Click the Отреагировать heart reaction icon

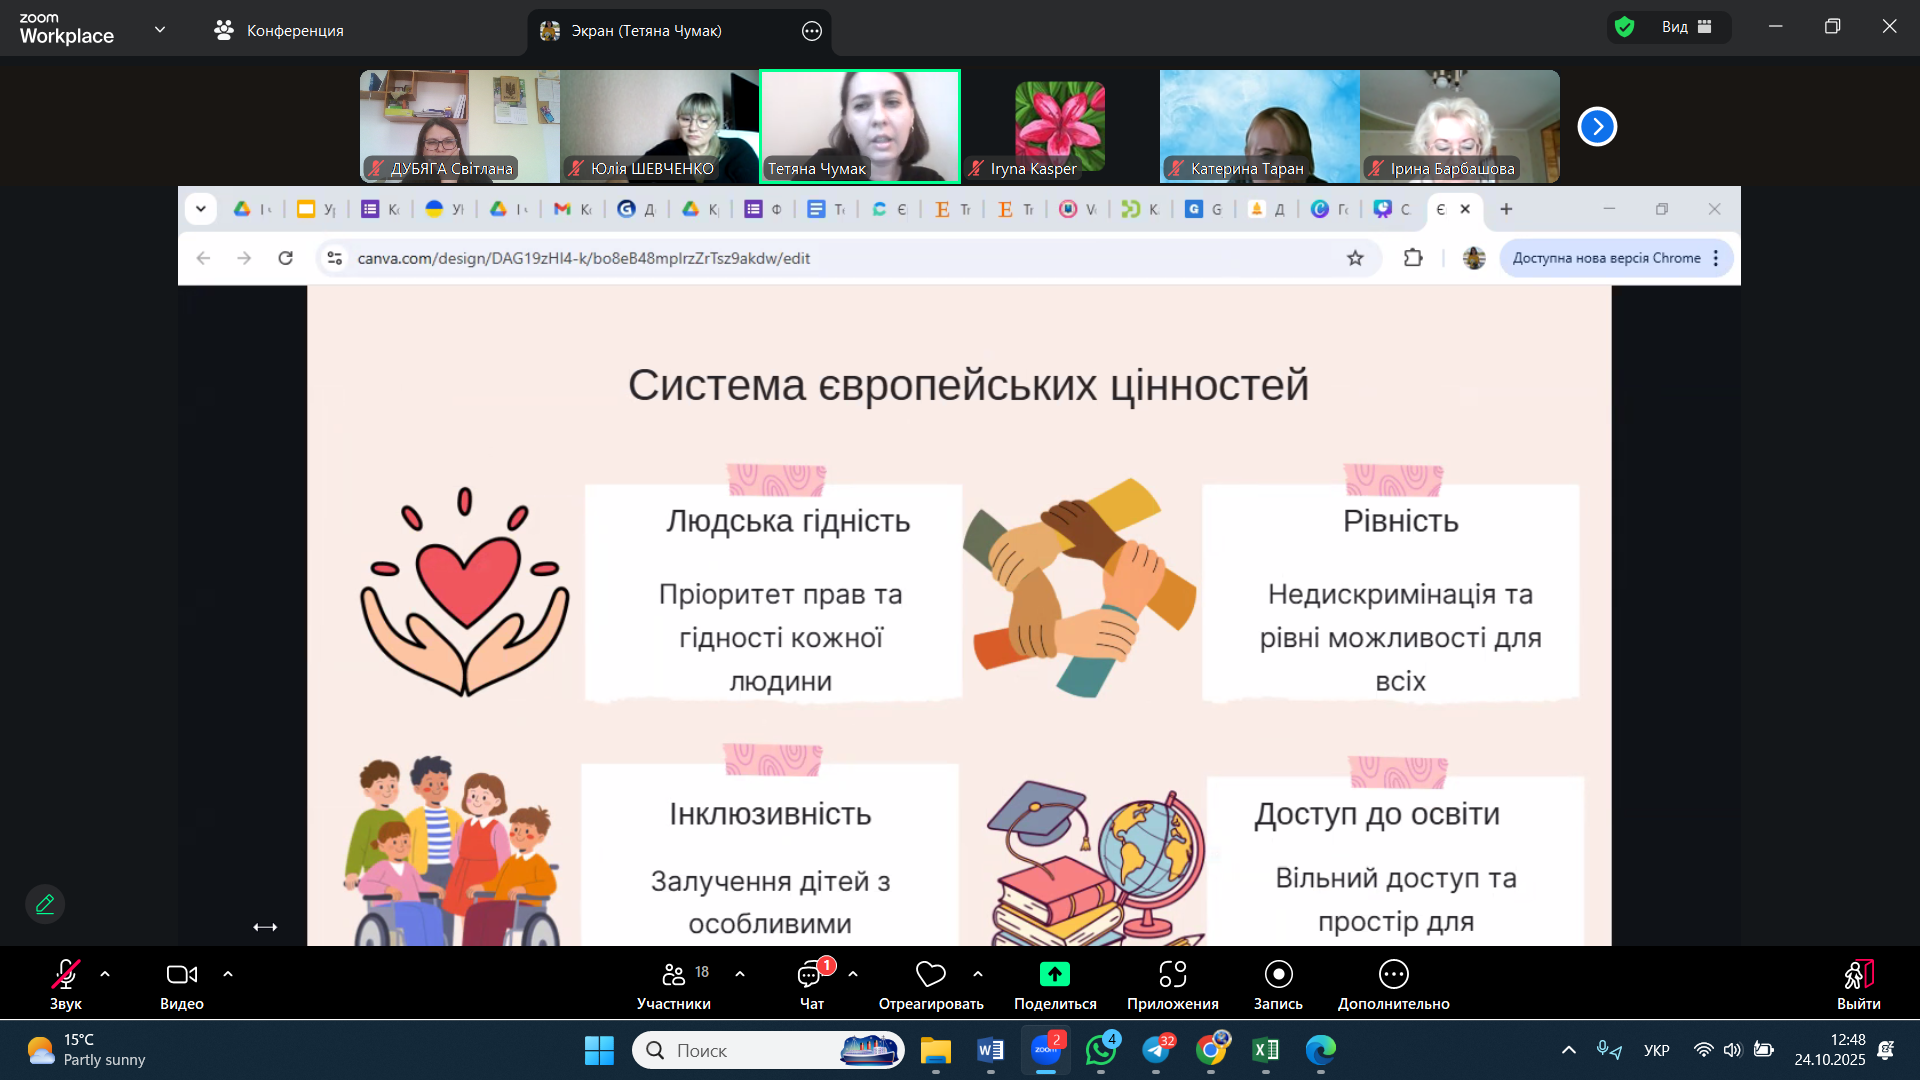click(930, 975)
